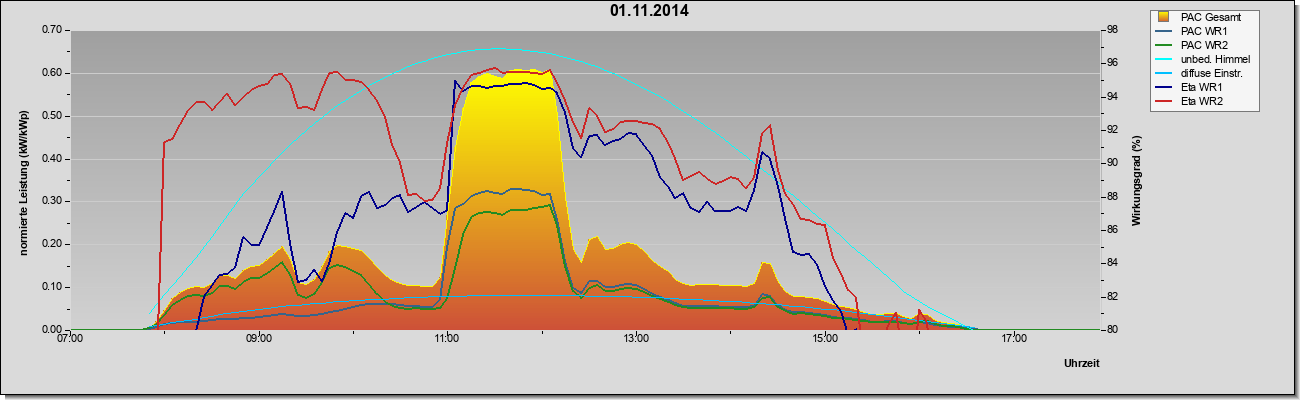Click the 07:00 time axis label
The width and height of the screenshot is (1300, 400).
tap(70, 340)
